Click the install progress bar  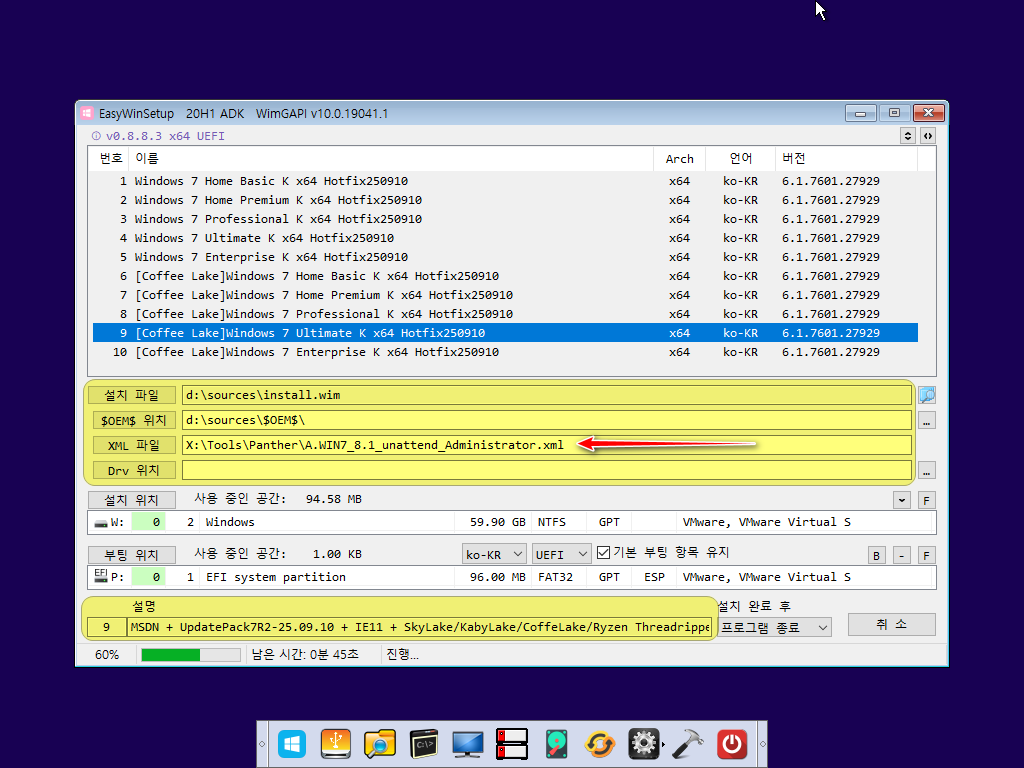tap(191, 655)
